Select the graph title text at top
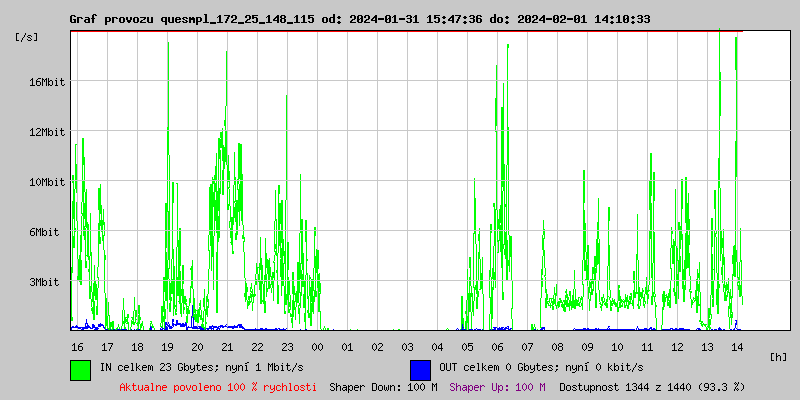Image resolution: width=800 pixels, height=400 pixels. (360, 19)
